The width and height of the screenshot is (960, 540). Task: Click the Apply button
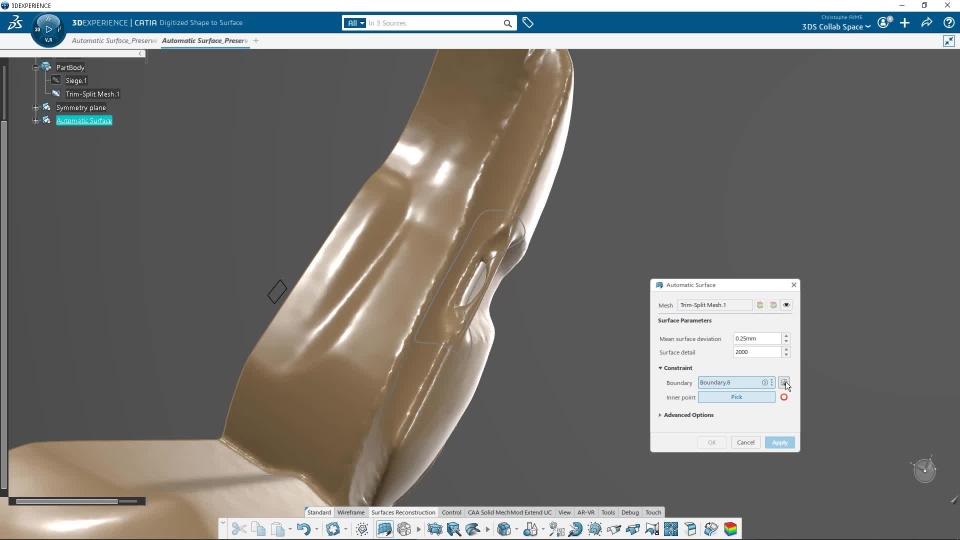(779, 443)
